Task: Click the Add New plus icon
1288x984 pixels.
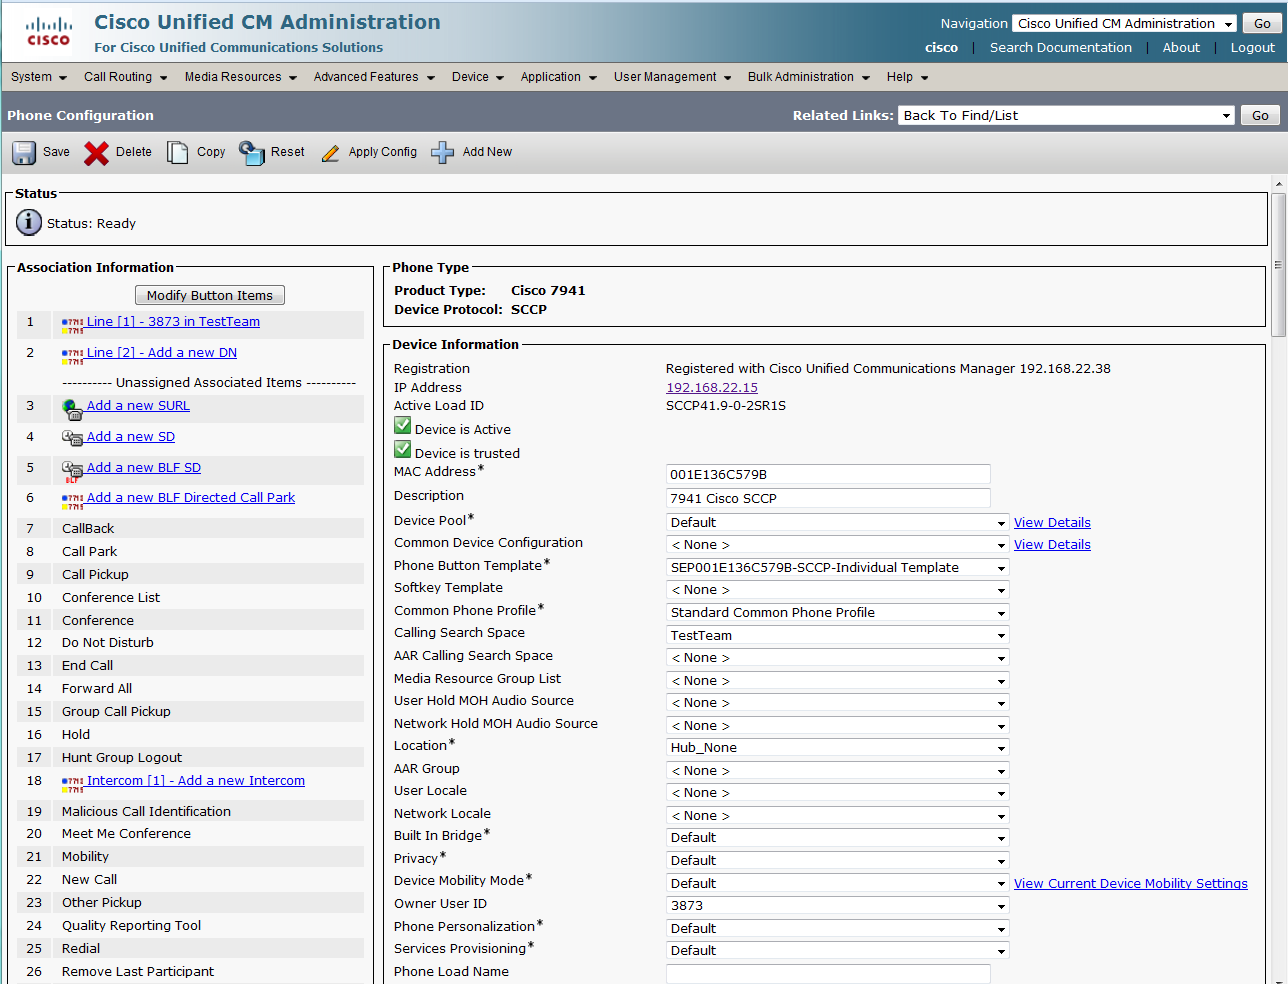Action: [x=442, y=153]
